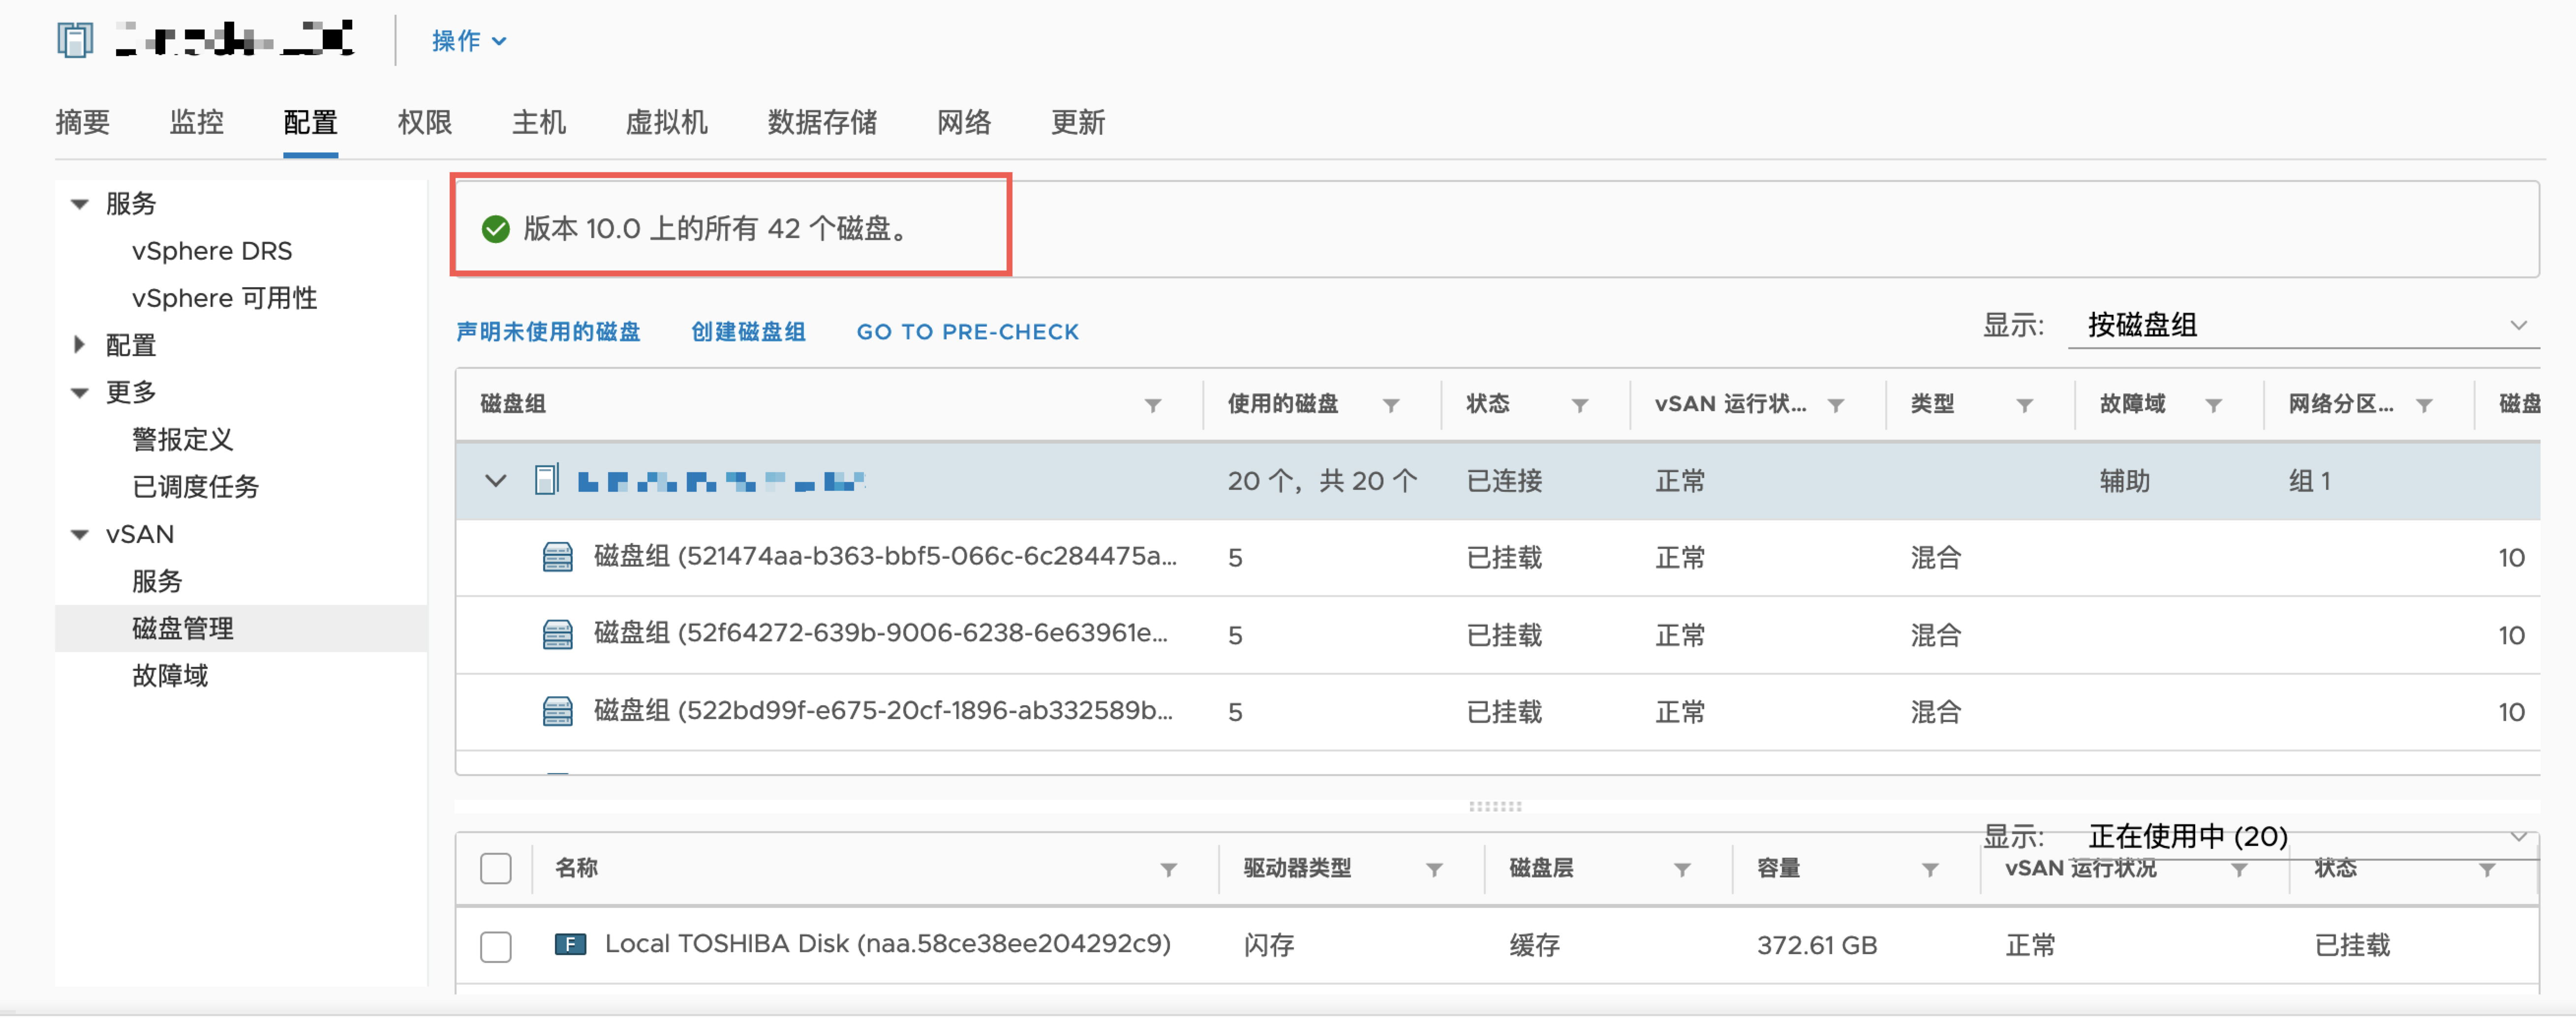
Task: Open the 操作 actions dropdown
Action: click(x=468, y=41)
